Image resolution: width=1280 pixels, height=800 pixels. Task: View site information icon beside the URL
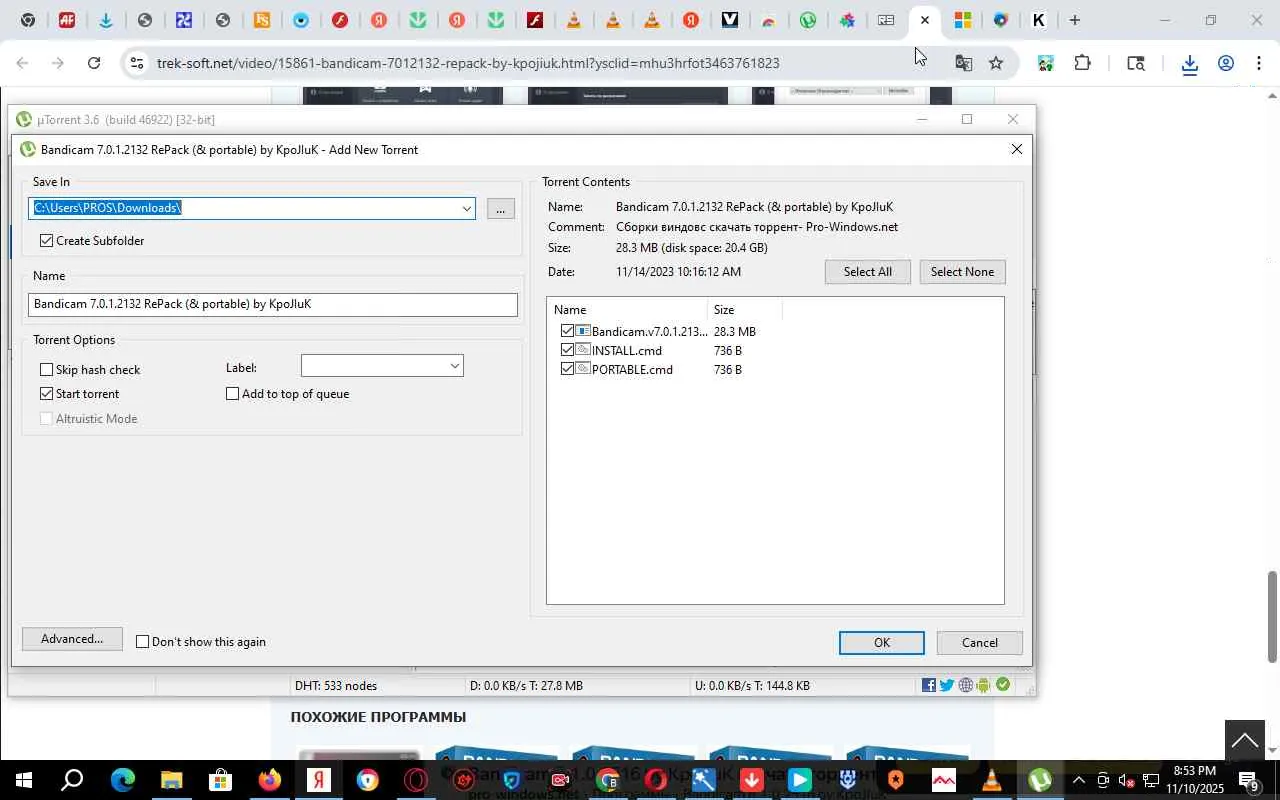click(136, 63)
